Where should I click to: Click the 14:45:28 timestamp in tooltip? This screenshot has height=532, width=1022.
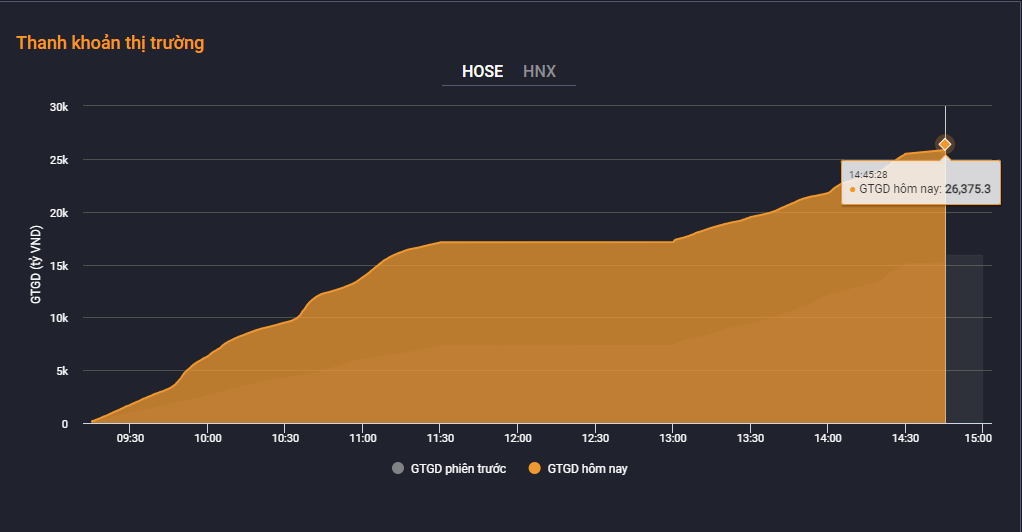(x=870, y=174)
